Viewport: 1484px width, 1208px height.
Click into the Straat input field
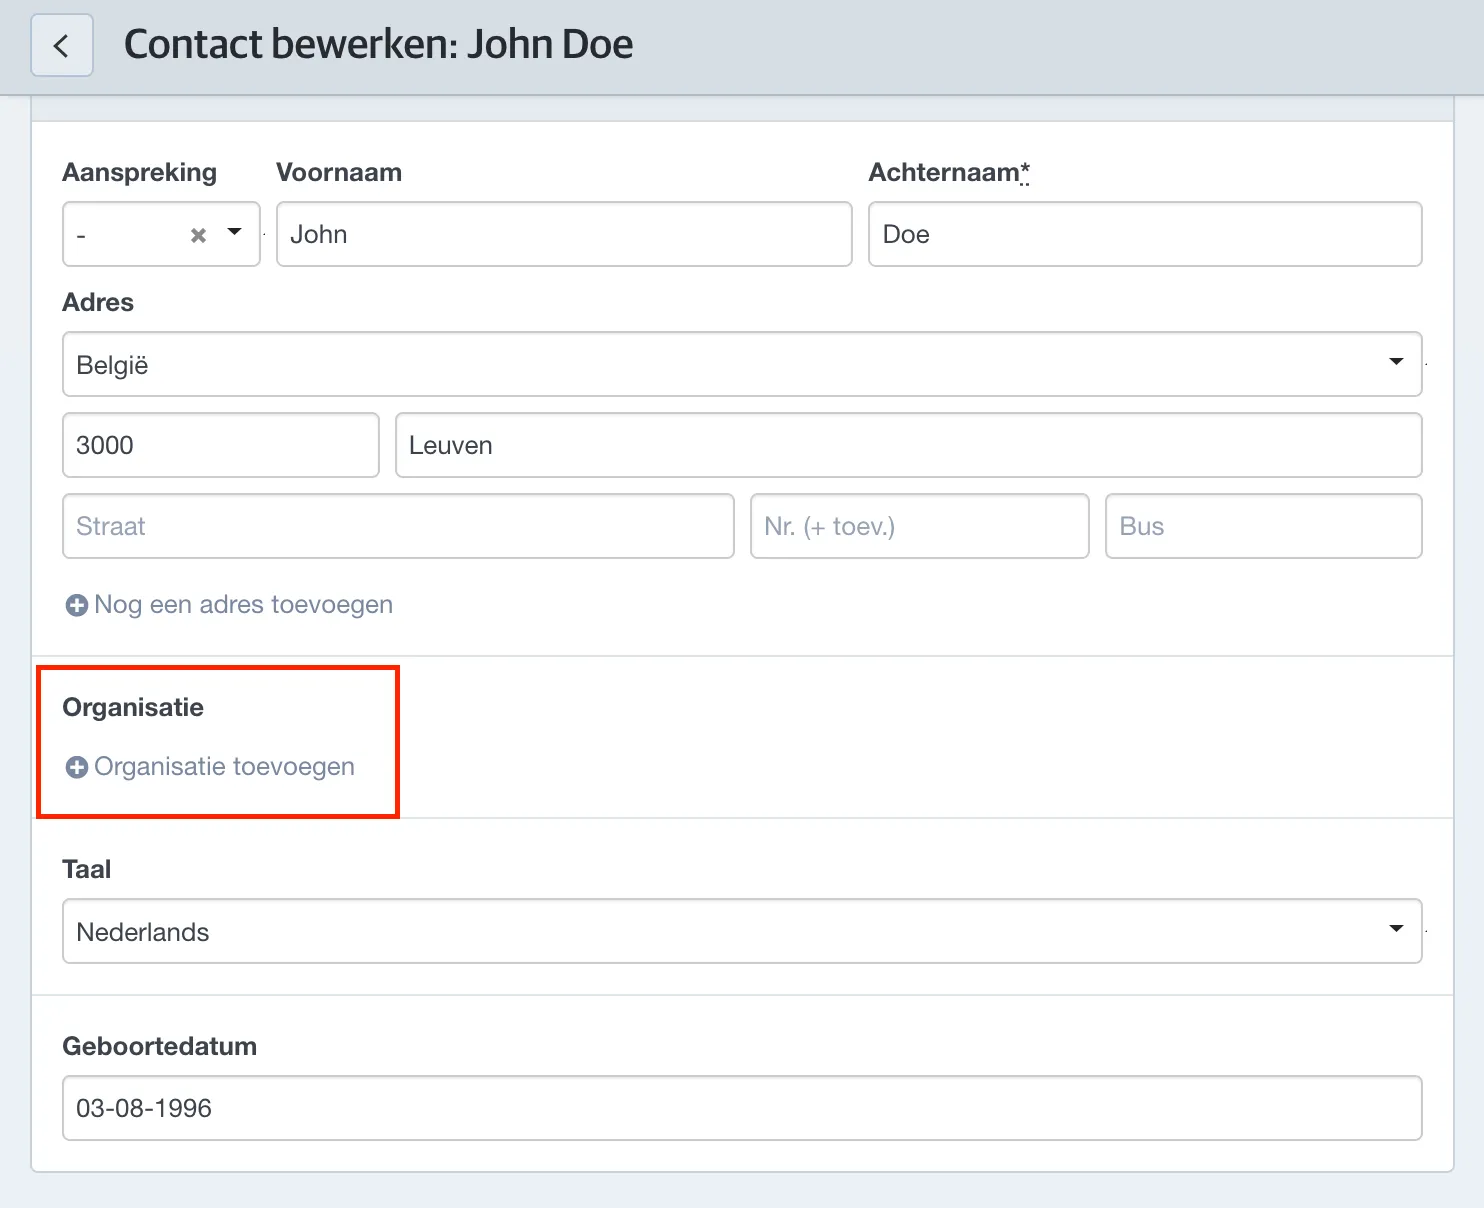tap(398, 526)
